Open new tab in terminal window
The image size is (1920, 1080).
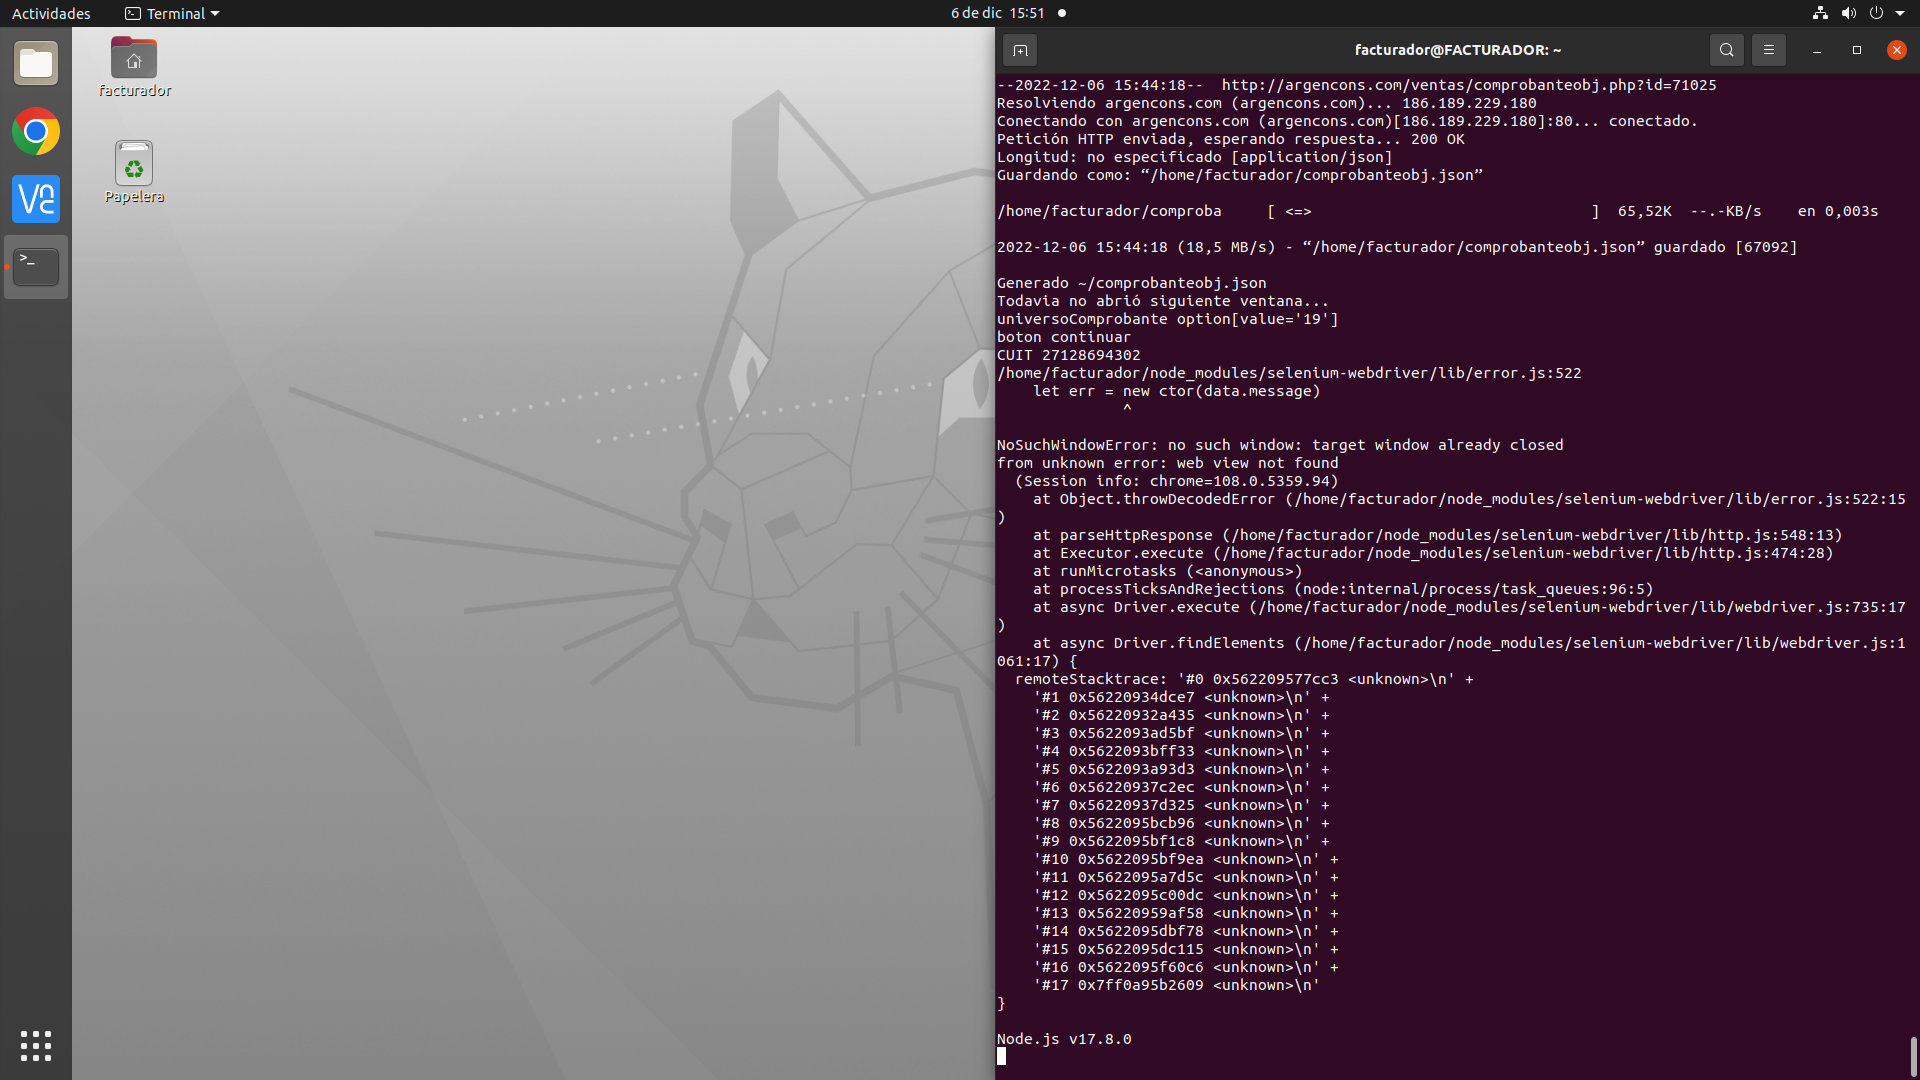click(1020, 50)
